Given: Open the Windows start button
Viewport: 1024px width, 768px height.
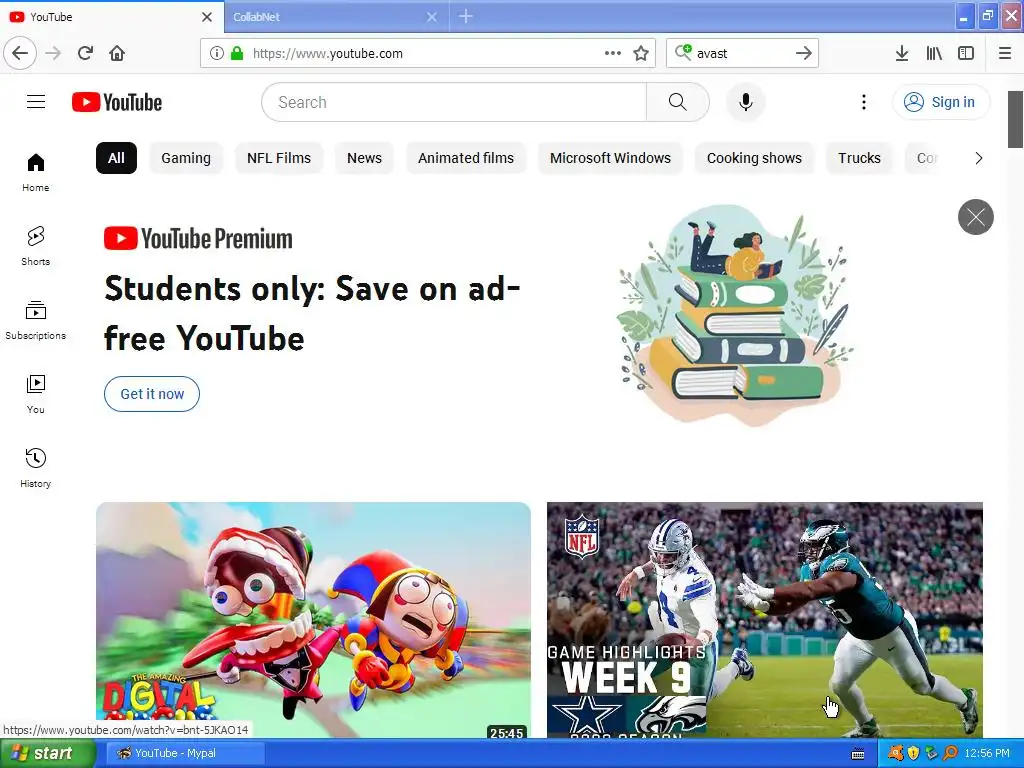Looking at the screenshot, I should coord(47,753).
